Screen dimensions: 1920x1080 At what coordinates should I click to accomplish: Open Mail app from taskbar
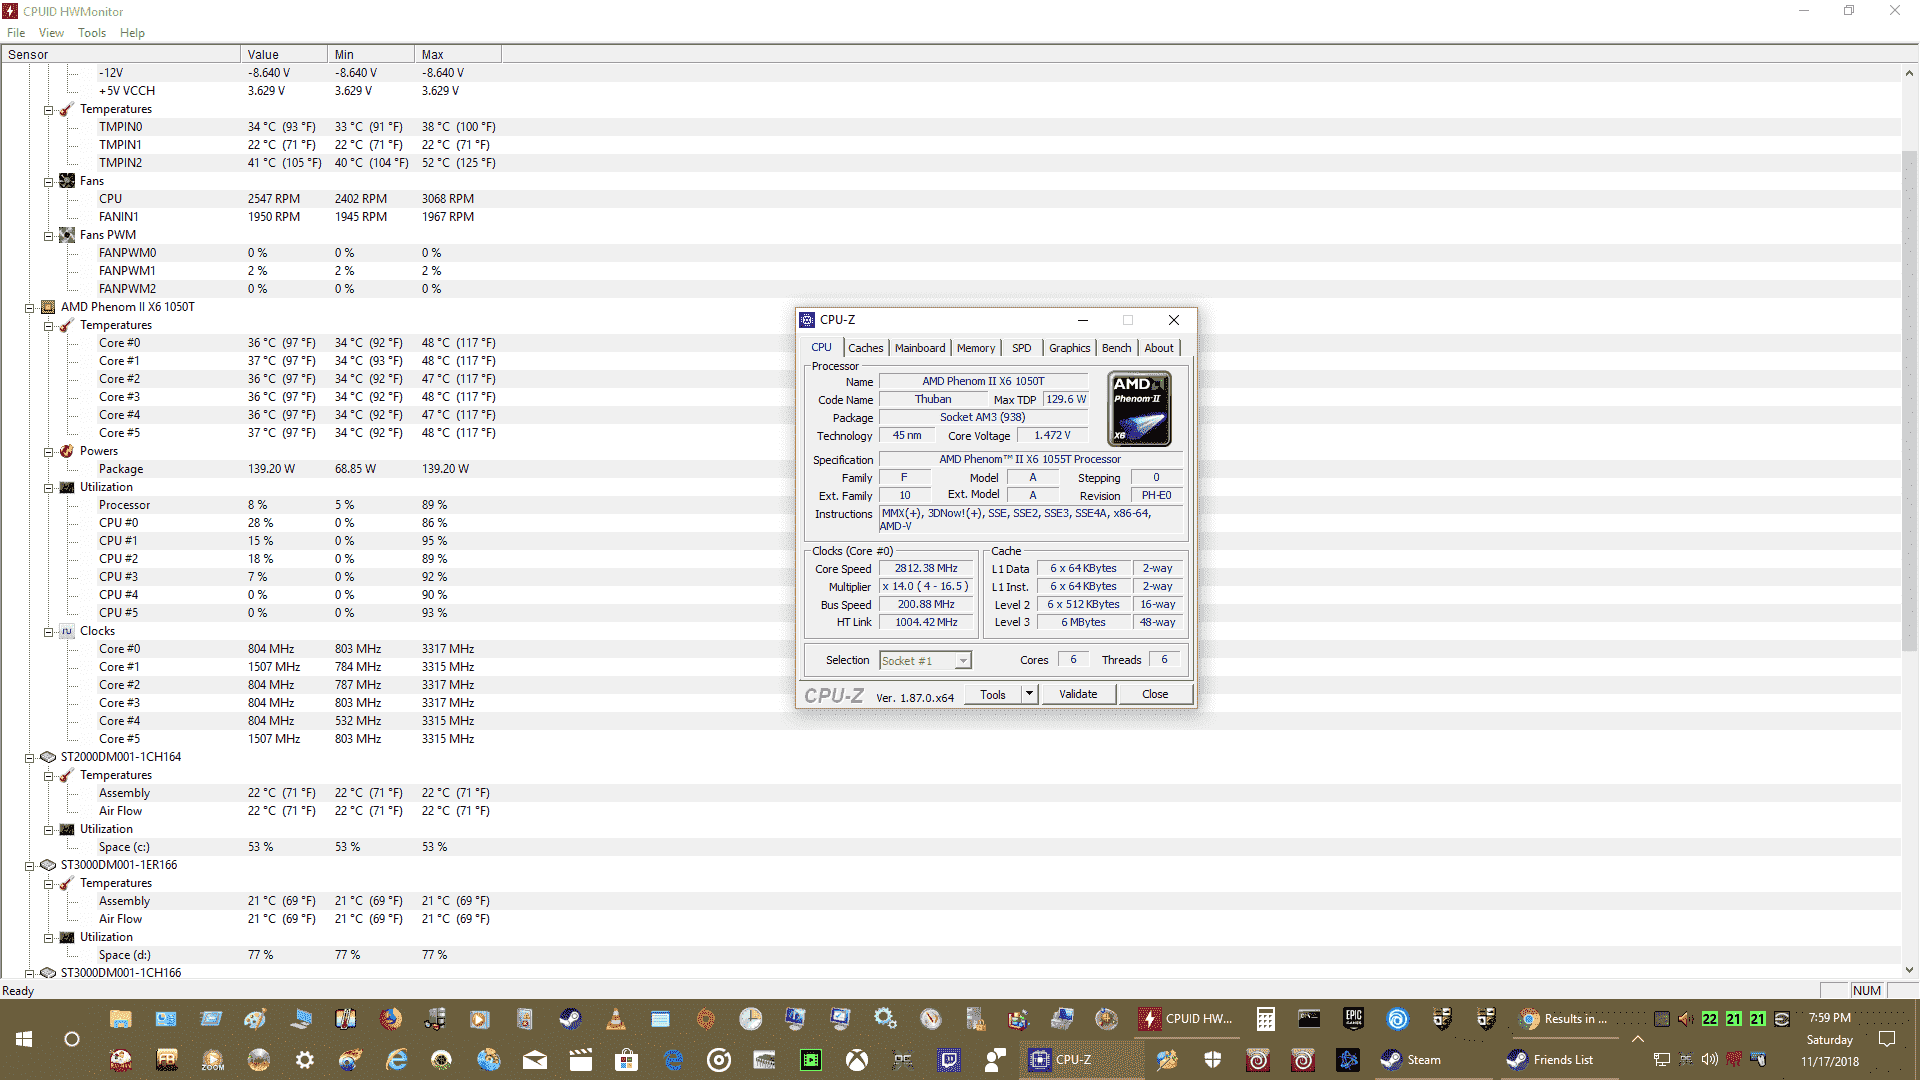tap(535, 1060)
